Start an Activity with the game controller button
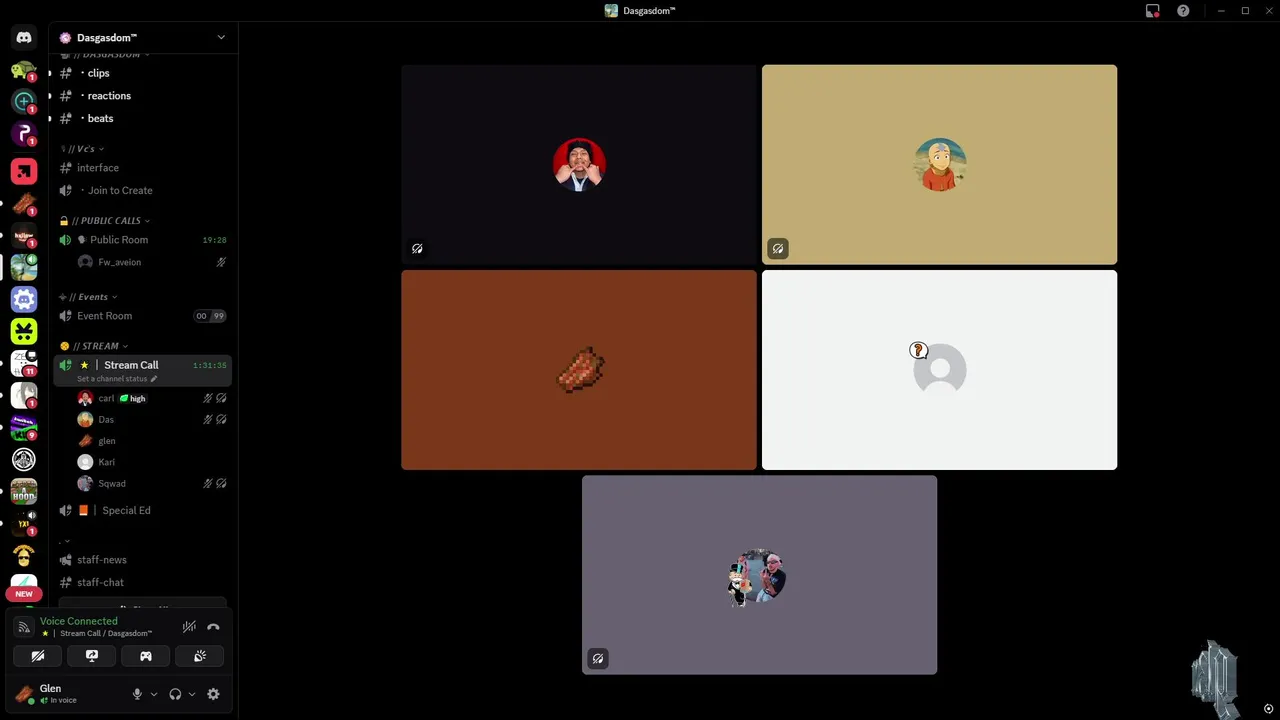Image resolution: width=1280 pixels, height=720 pixels. coord(146,656)
